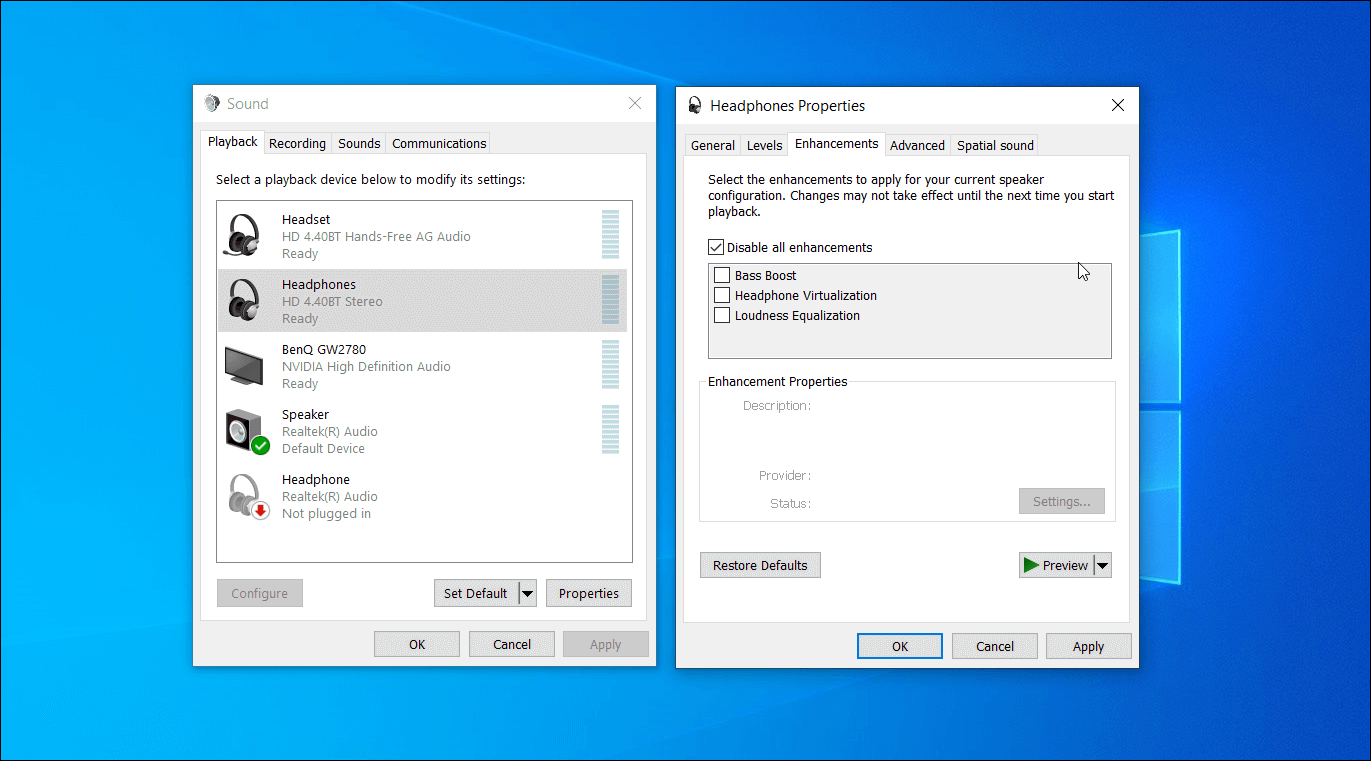Uncheck Disable all enhancements
The width and height of the screenshot is (1371, 761).
pyautogui.click(x=716, y=246)
